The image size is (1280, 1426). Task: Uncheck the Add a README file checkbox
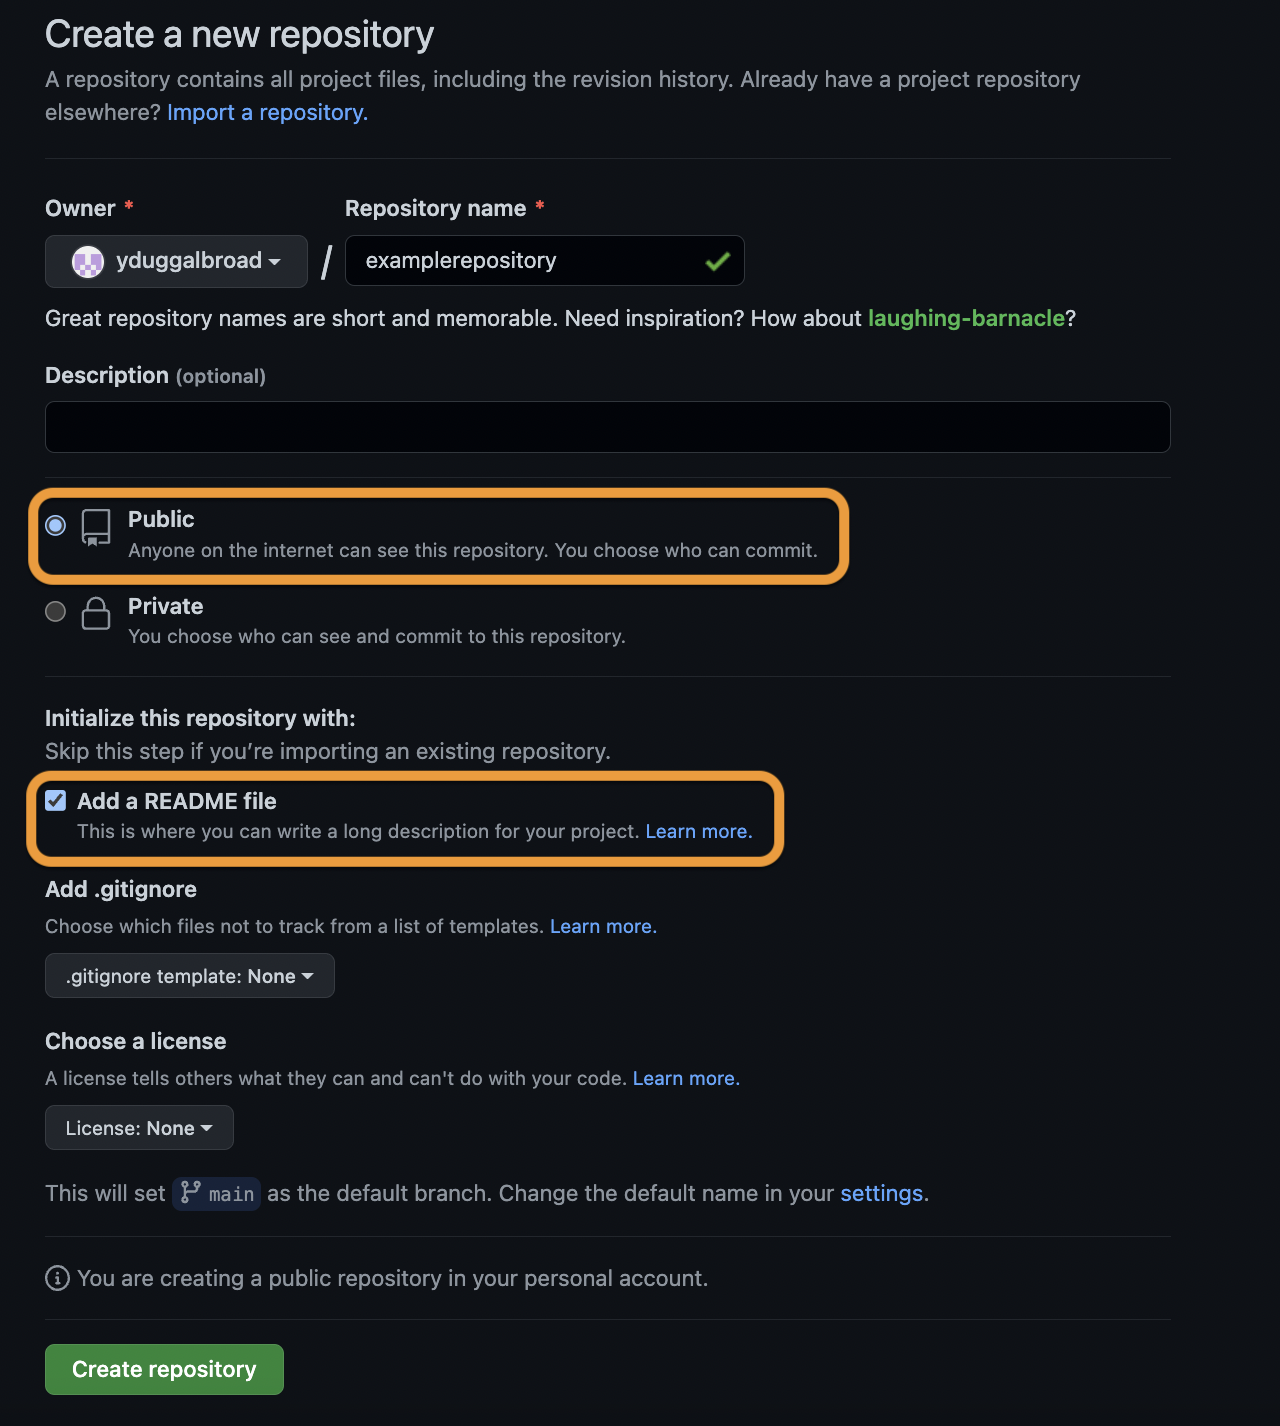click(56, 800)
